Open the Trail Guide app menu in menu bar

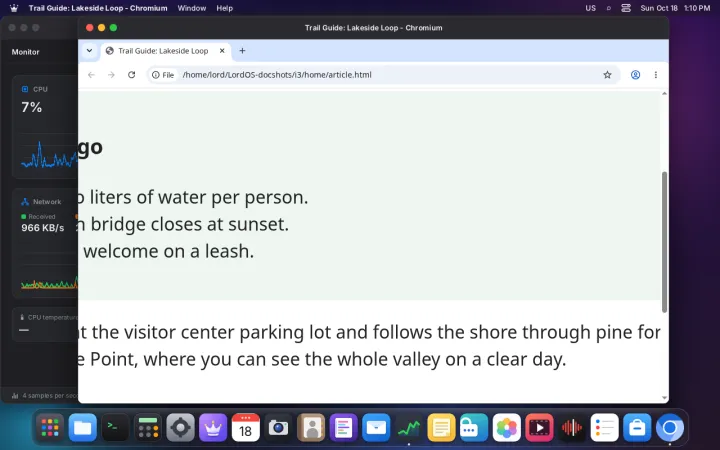point(98,8)
